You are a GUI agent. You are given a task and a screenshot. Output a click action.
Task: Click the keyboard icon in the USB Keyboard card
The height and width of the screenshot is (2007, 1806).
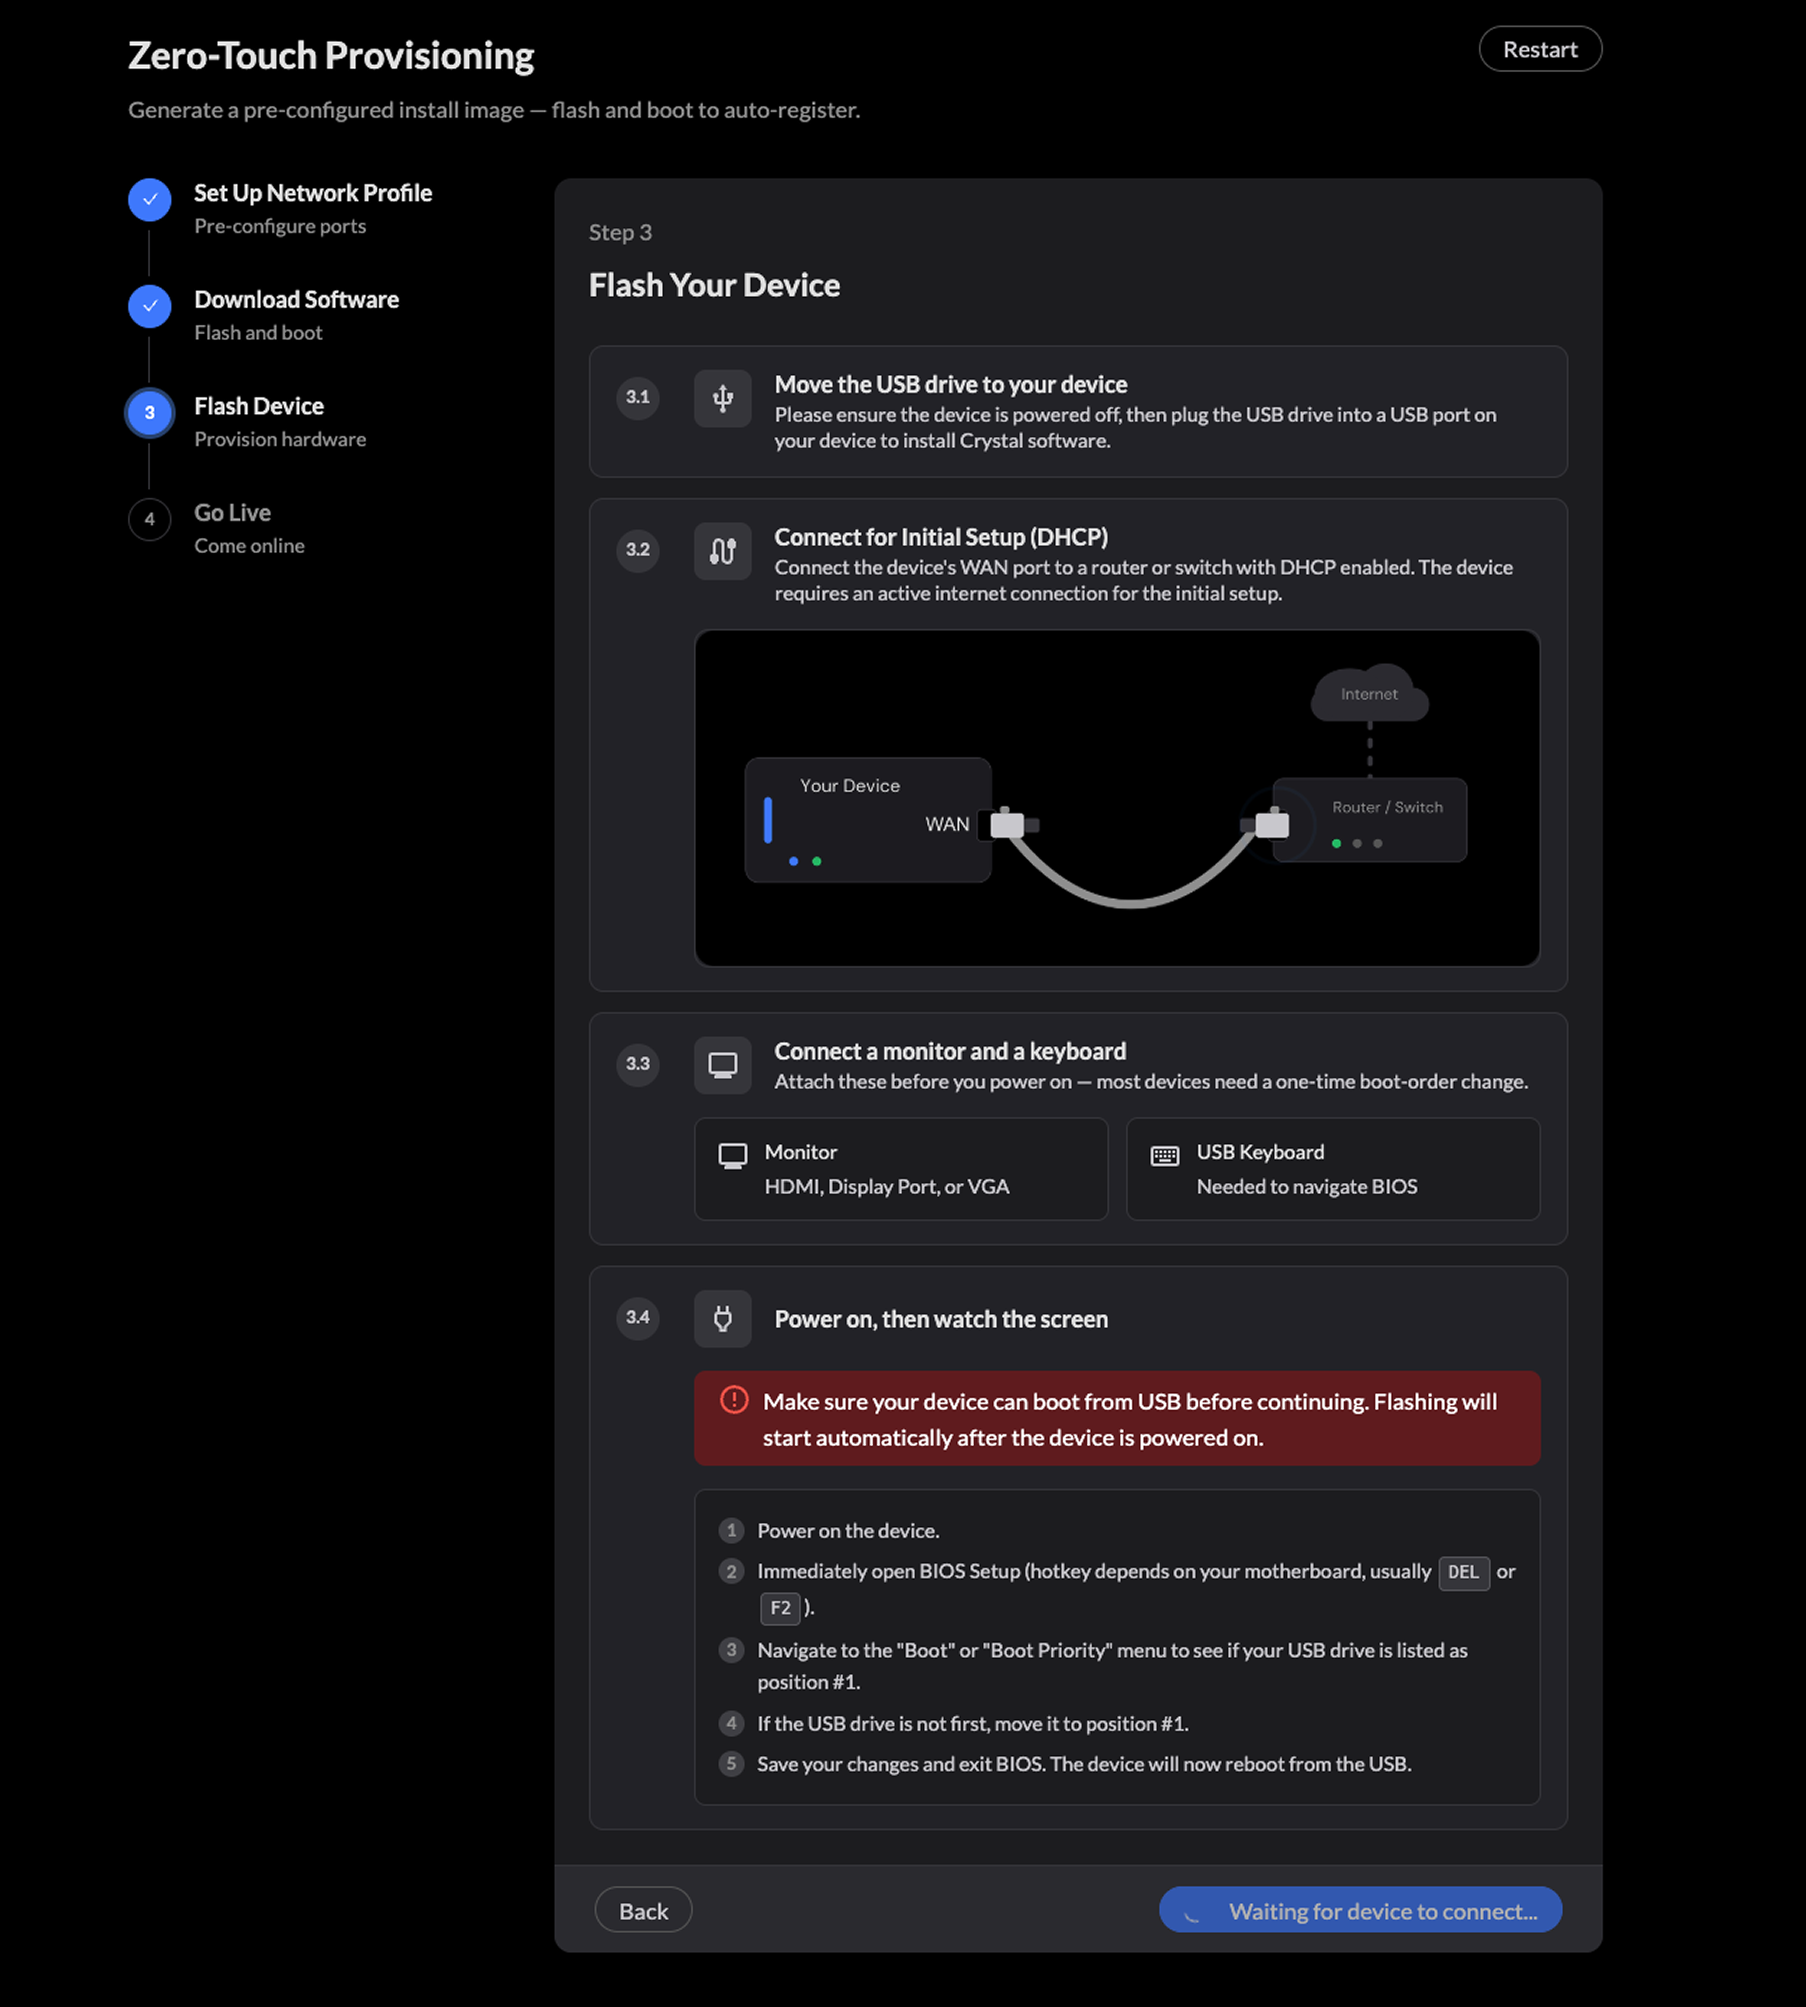[1164, 1156]
